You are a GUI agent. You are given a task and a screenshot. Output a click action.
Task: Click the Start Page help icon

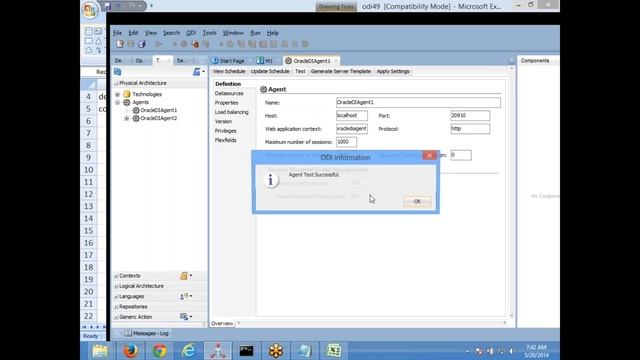pyautogui.click(x=215, y=60)
